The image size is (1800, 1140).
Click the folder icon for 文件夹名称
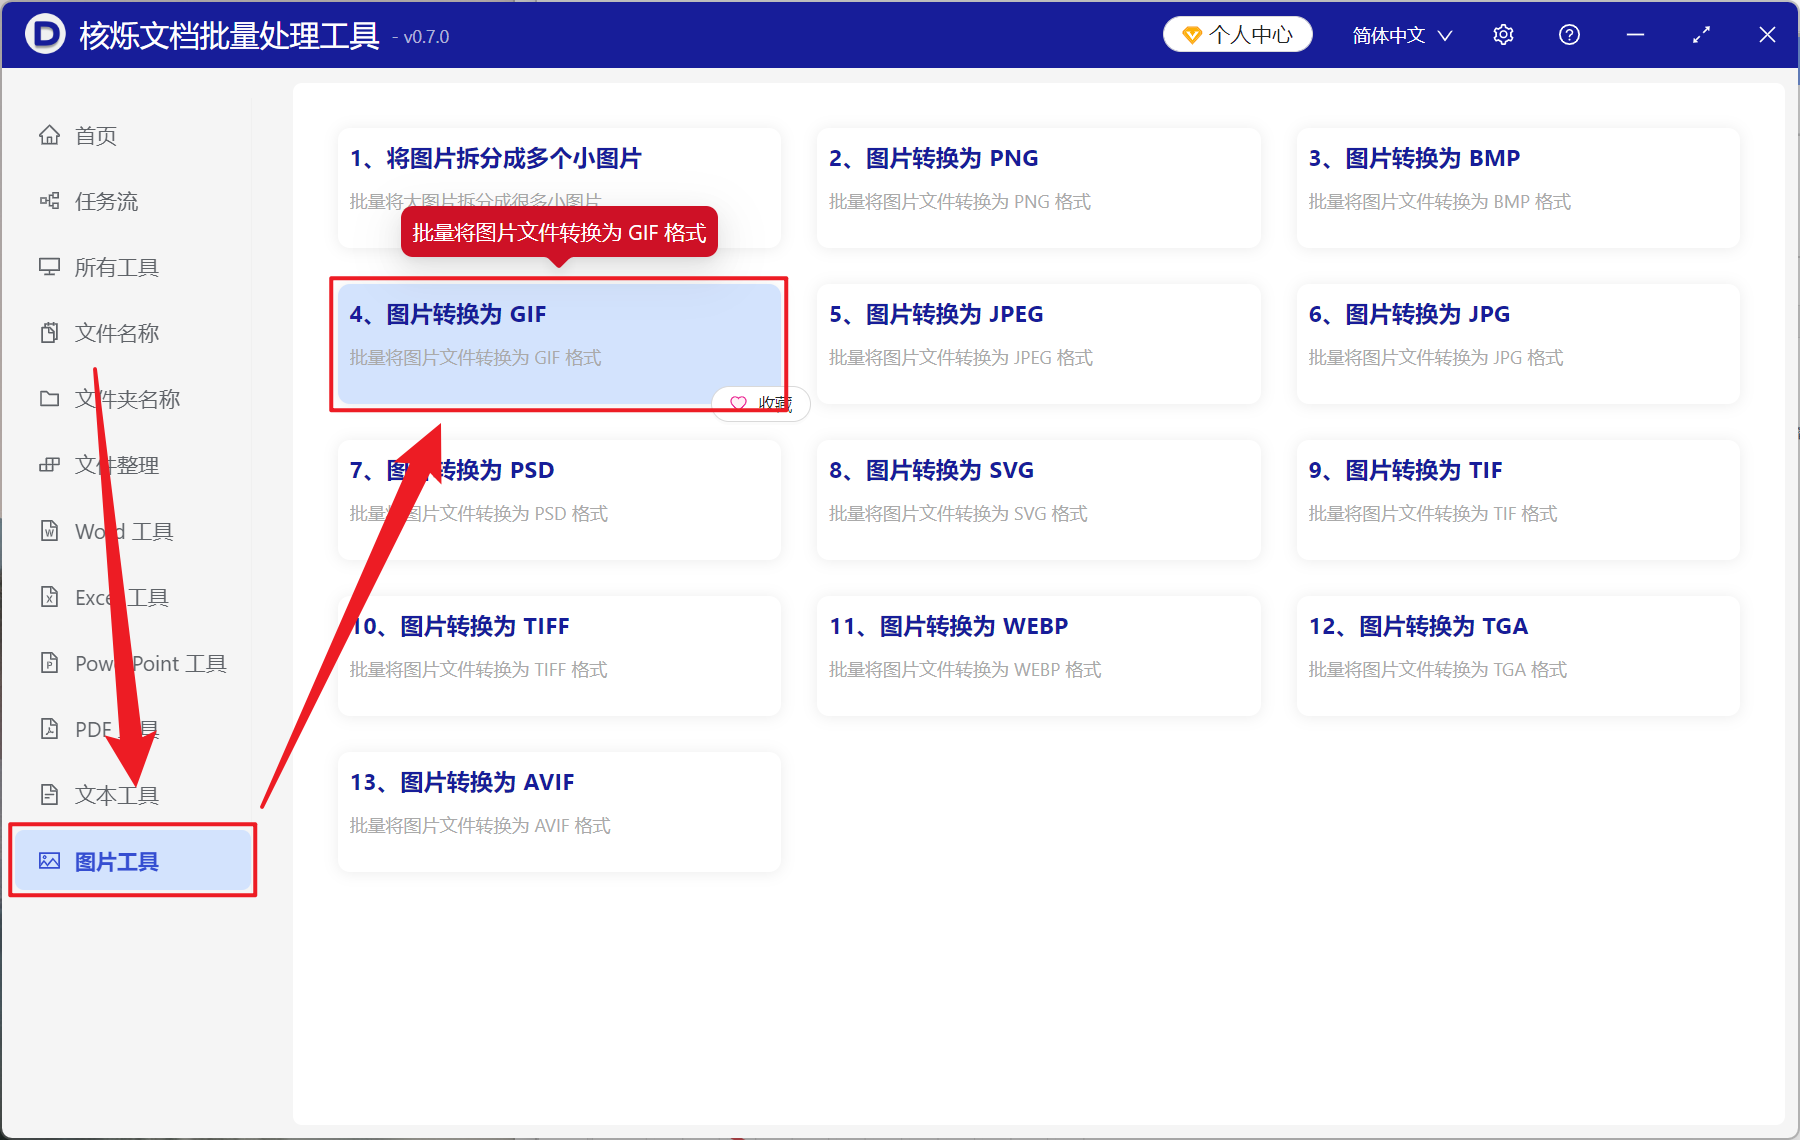click(x=49, y=399)
